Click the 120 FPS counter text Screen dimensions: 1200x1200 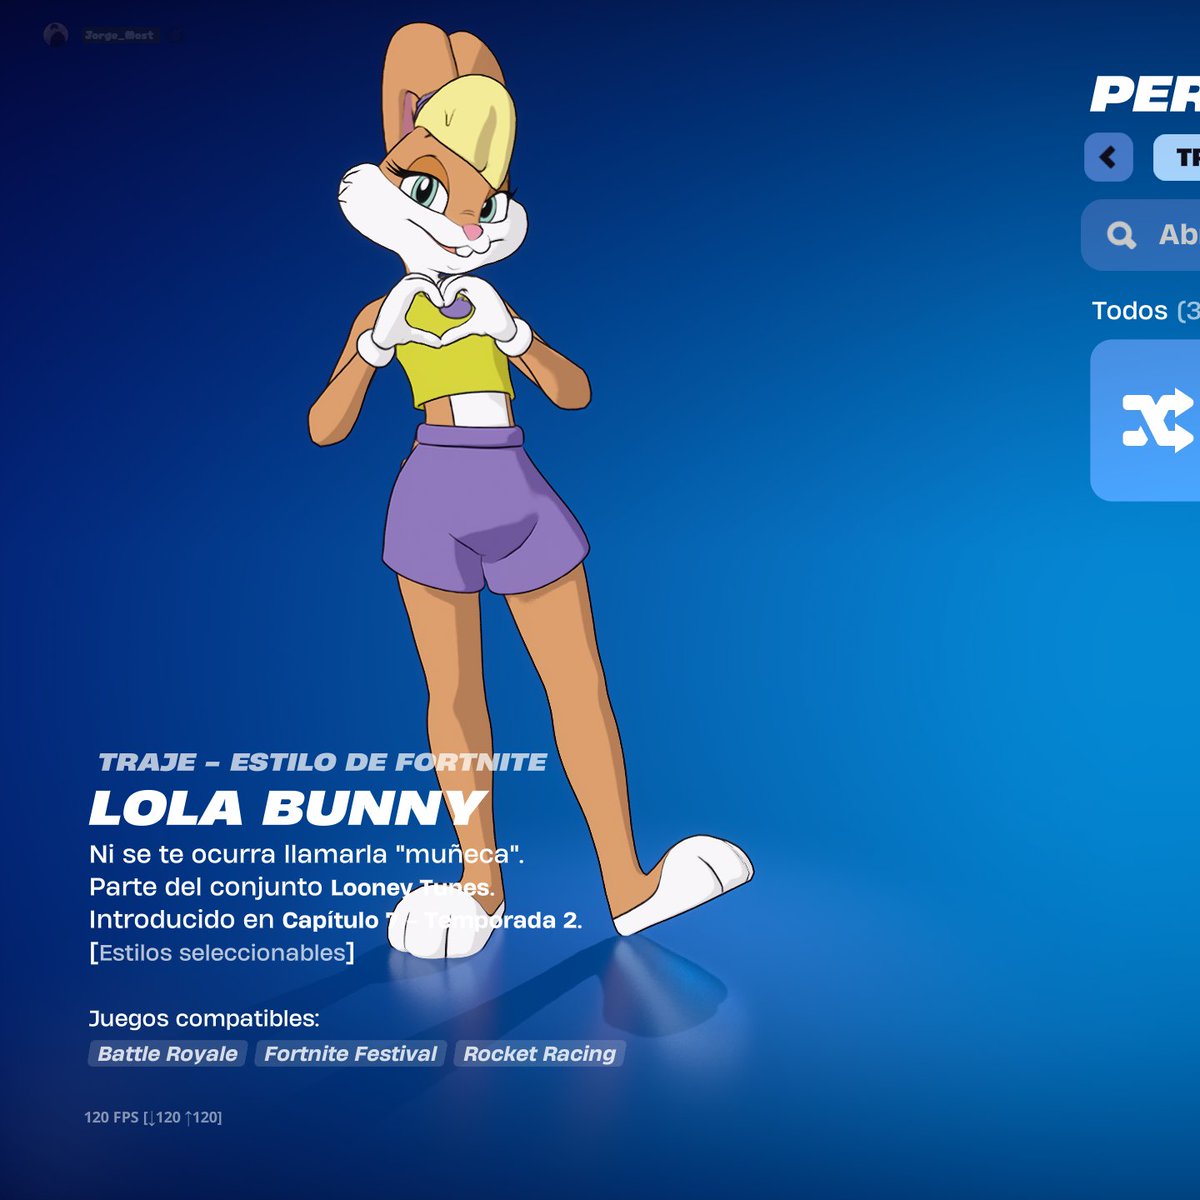153,1117
